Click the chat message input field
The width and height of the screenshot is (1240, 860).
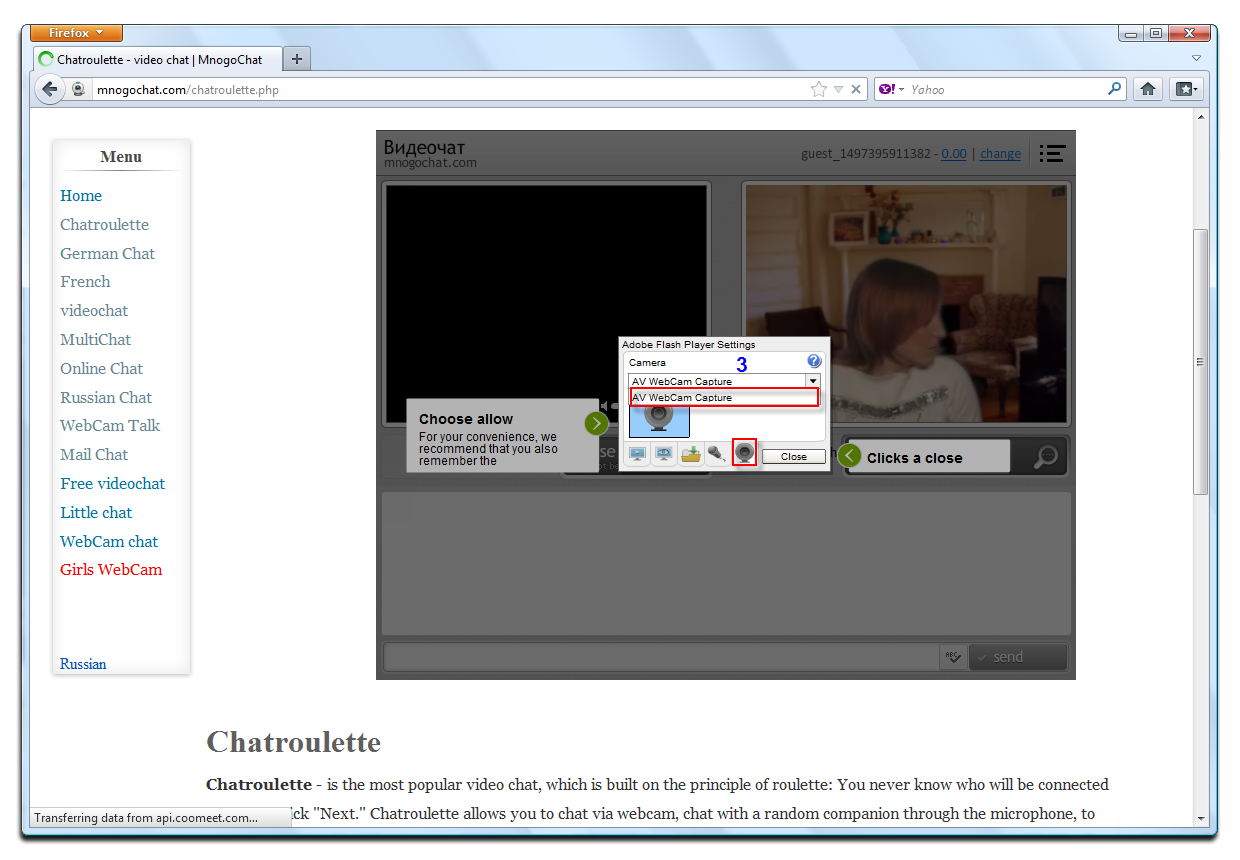661,657
